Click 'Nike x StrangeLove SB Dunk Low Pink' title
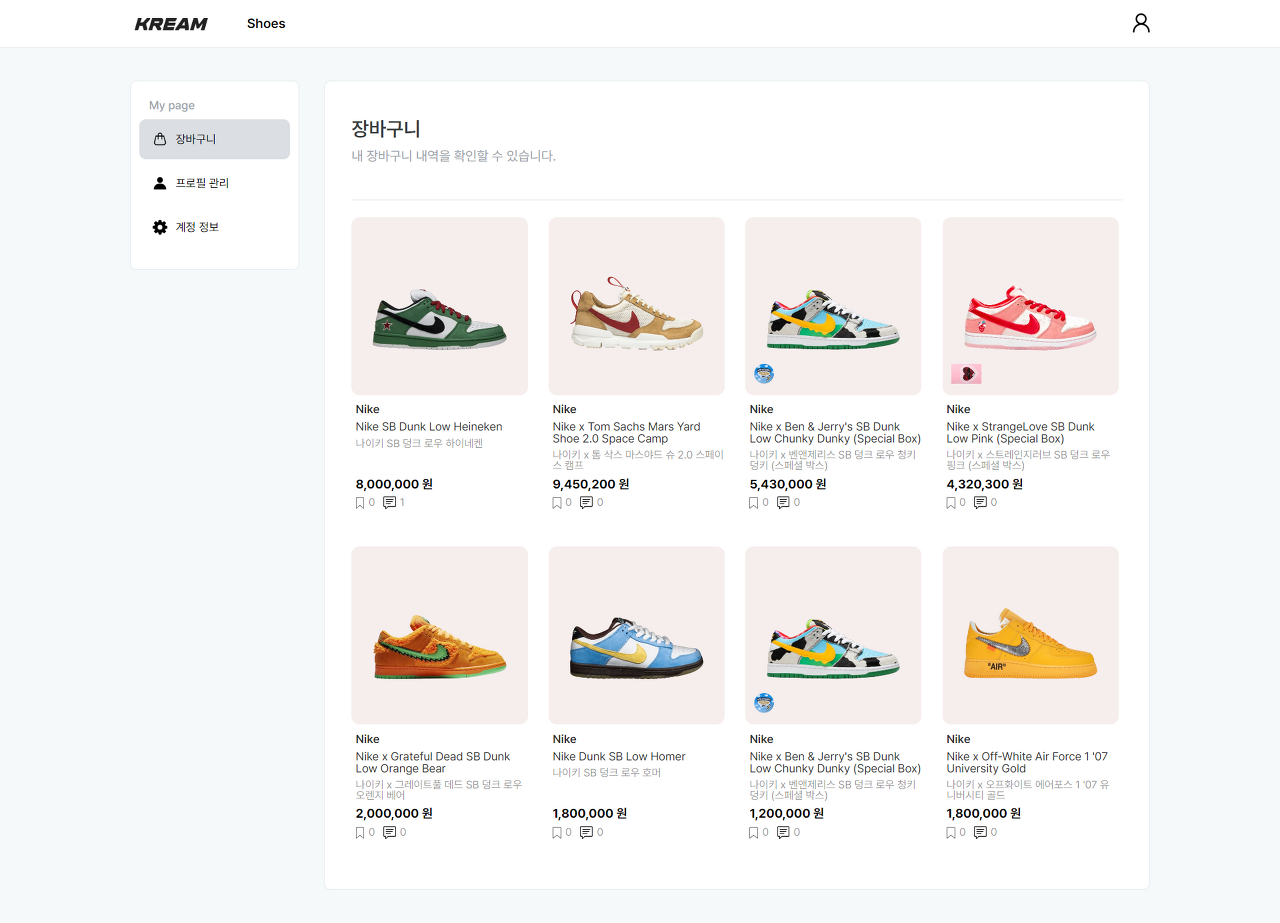1280x923 pixels. coord(1021,433)
